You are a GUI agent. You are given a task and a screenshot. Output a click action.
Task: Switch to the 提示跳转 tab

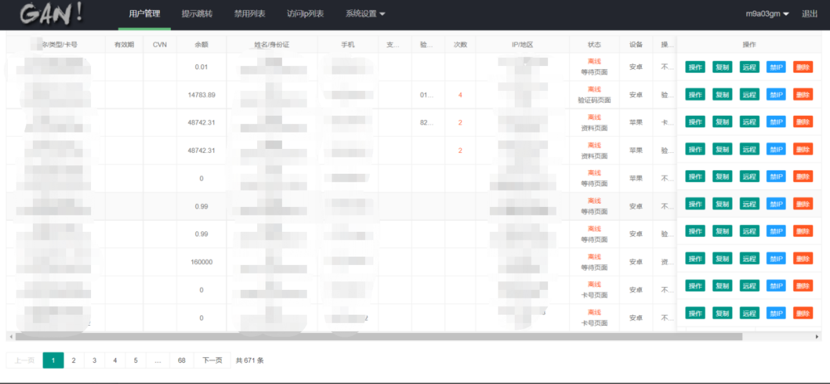[197, 14]
